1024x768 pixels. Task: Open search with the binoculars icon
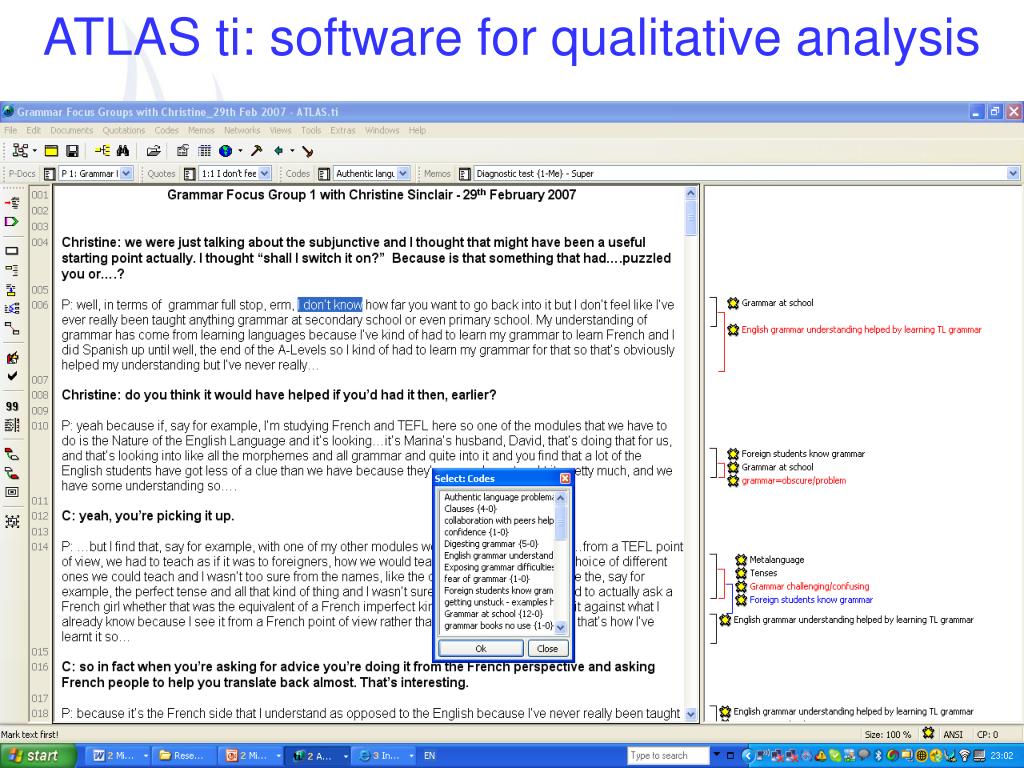click(x=123, y=151)
